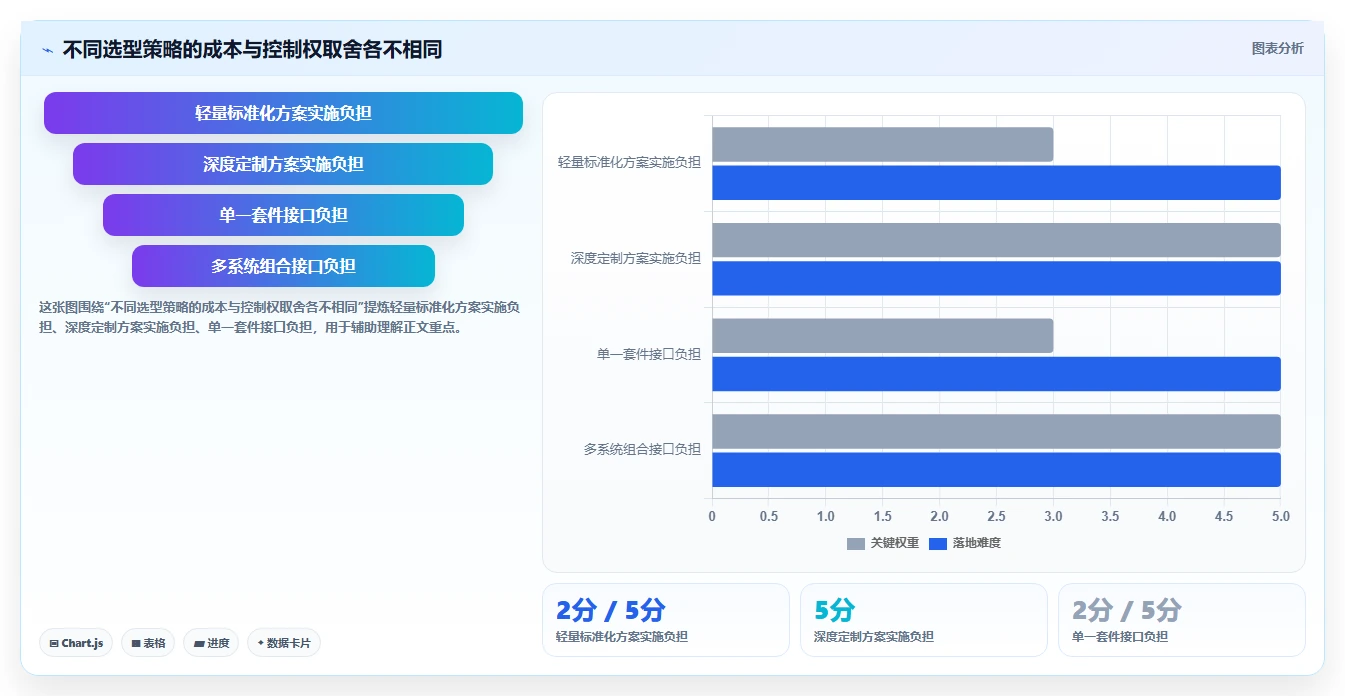Click the description paragraph starting 这张图围绕
Image resolution: width=1345 pixels, height=696 pixels.
click(x=279, y=317)
